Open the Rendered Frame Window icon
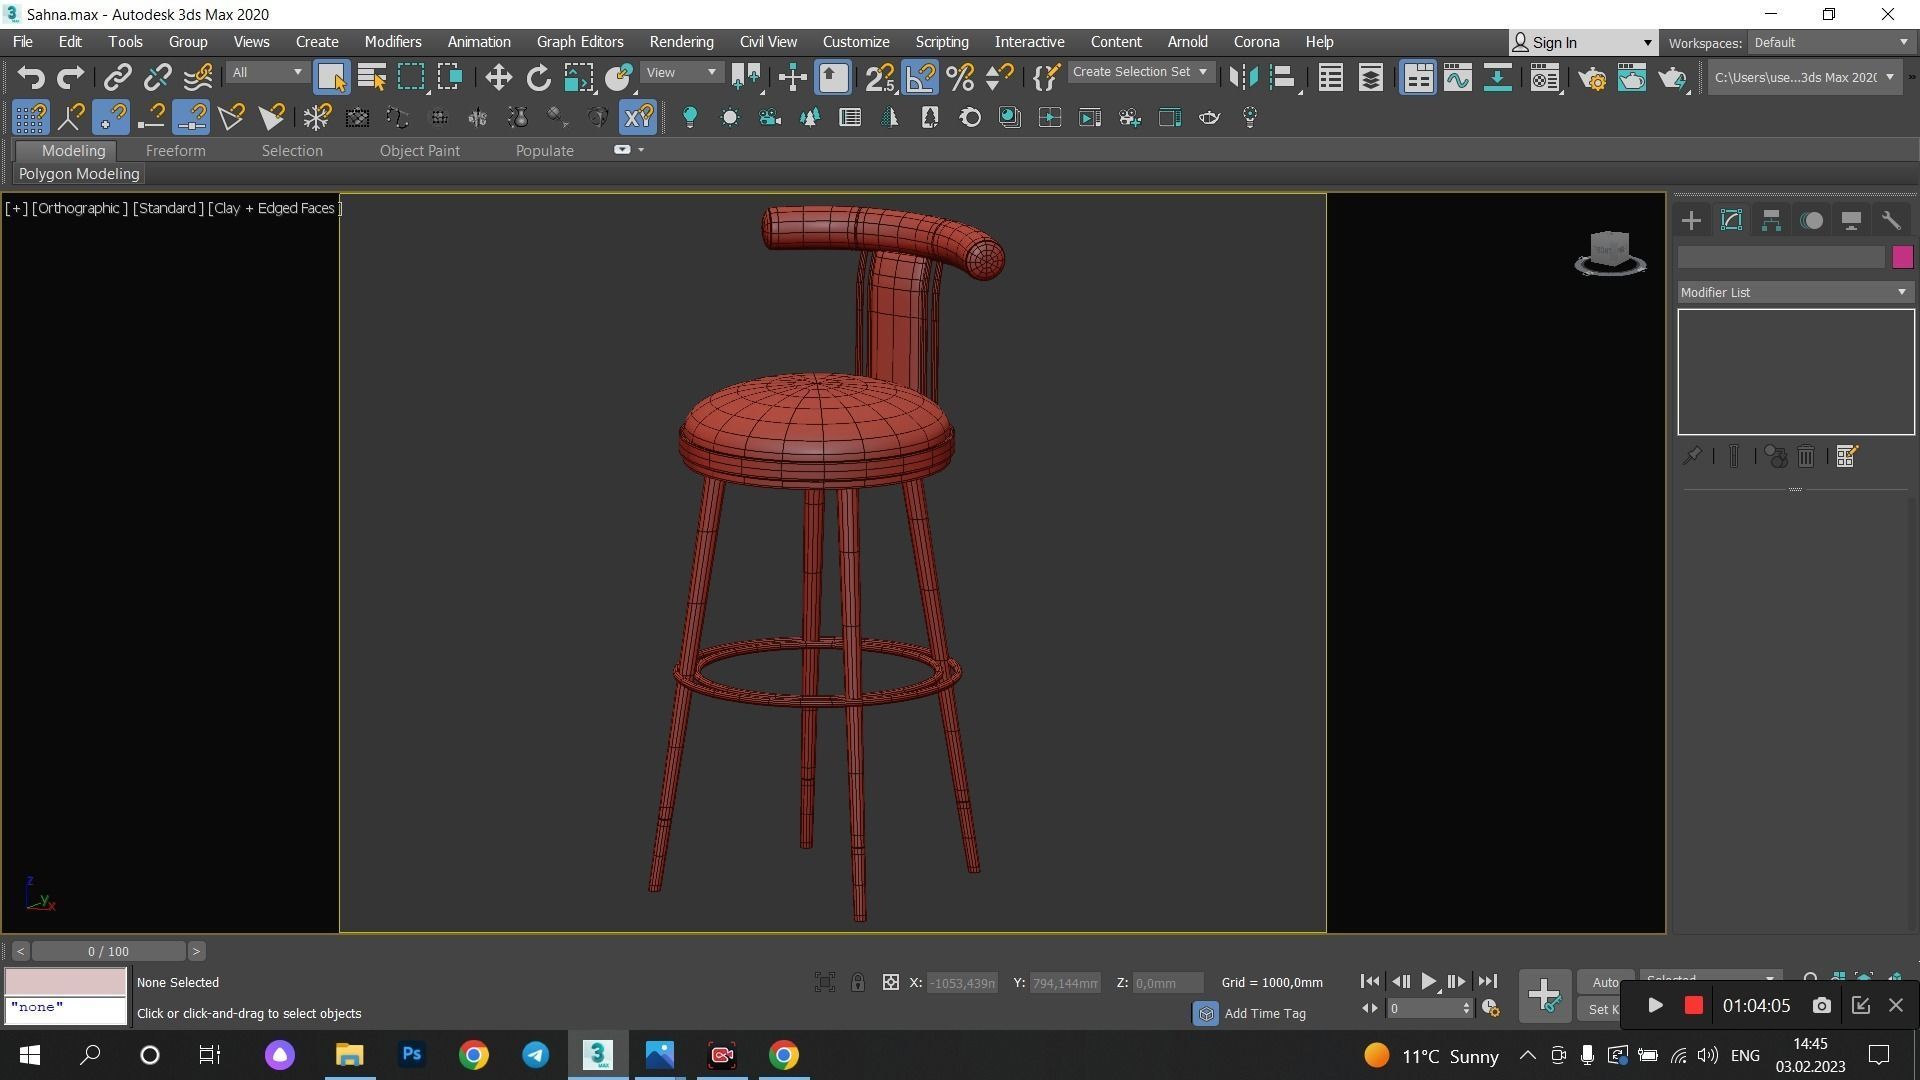This screenshot has width=1920, height=1080. click(1632, 77)
